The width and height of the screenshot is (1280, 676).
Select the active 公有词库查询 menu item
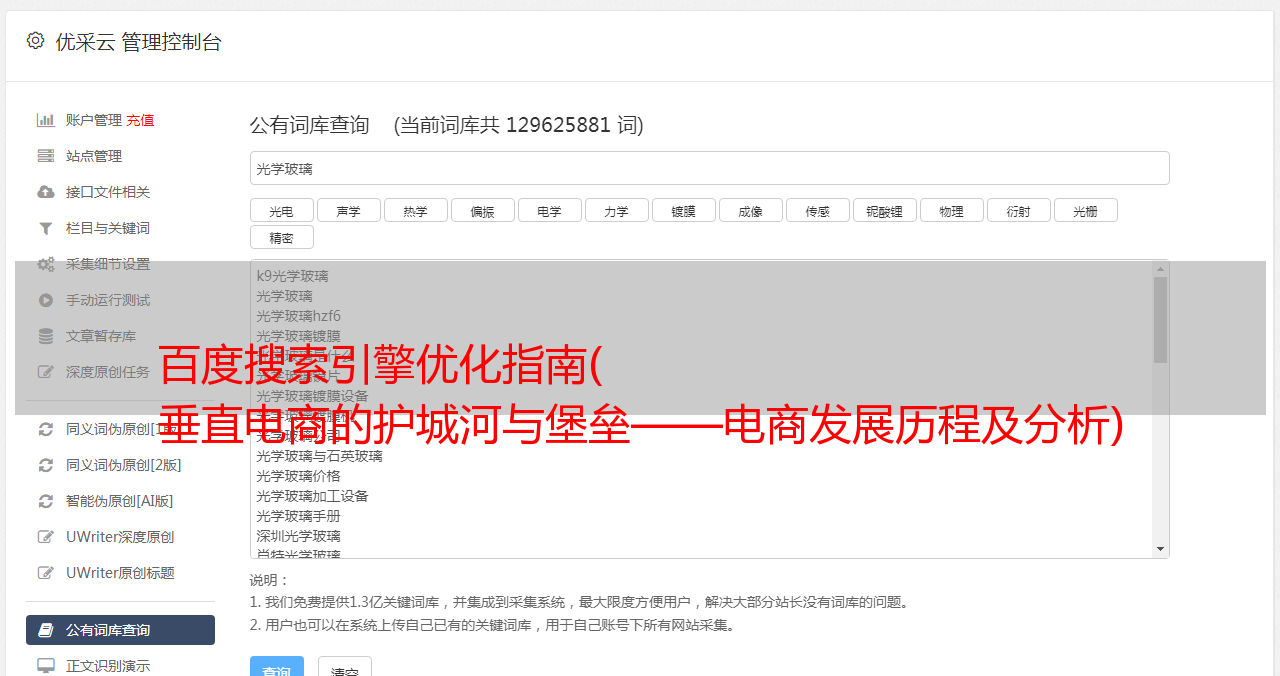pos(120,630)
